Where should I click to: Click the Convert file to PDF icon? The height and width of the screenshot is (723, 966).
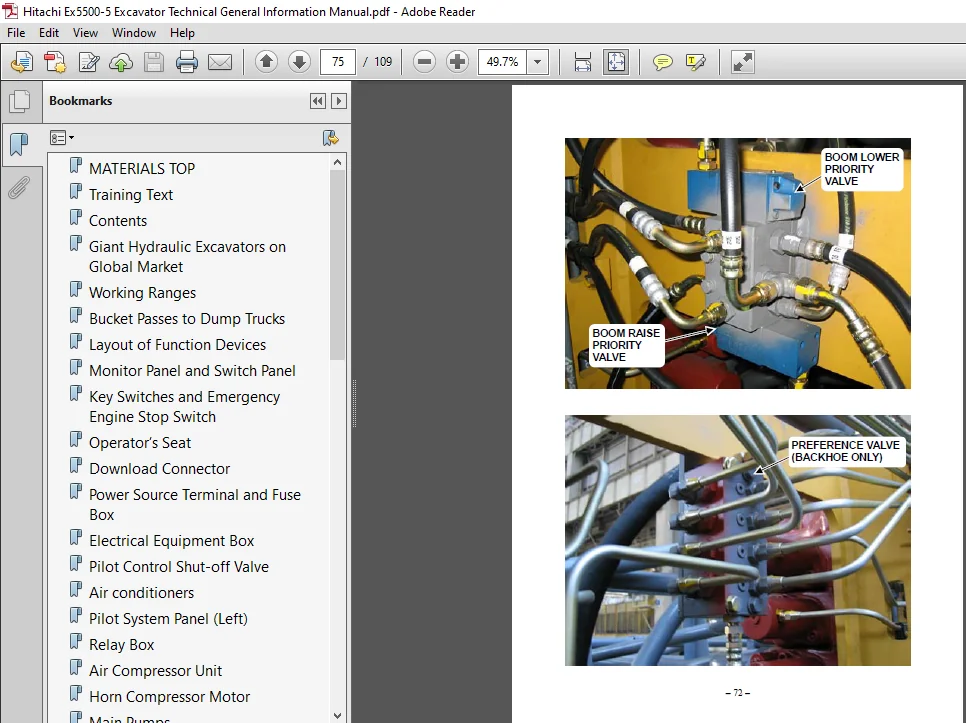(x=55, y=62)
